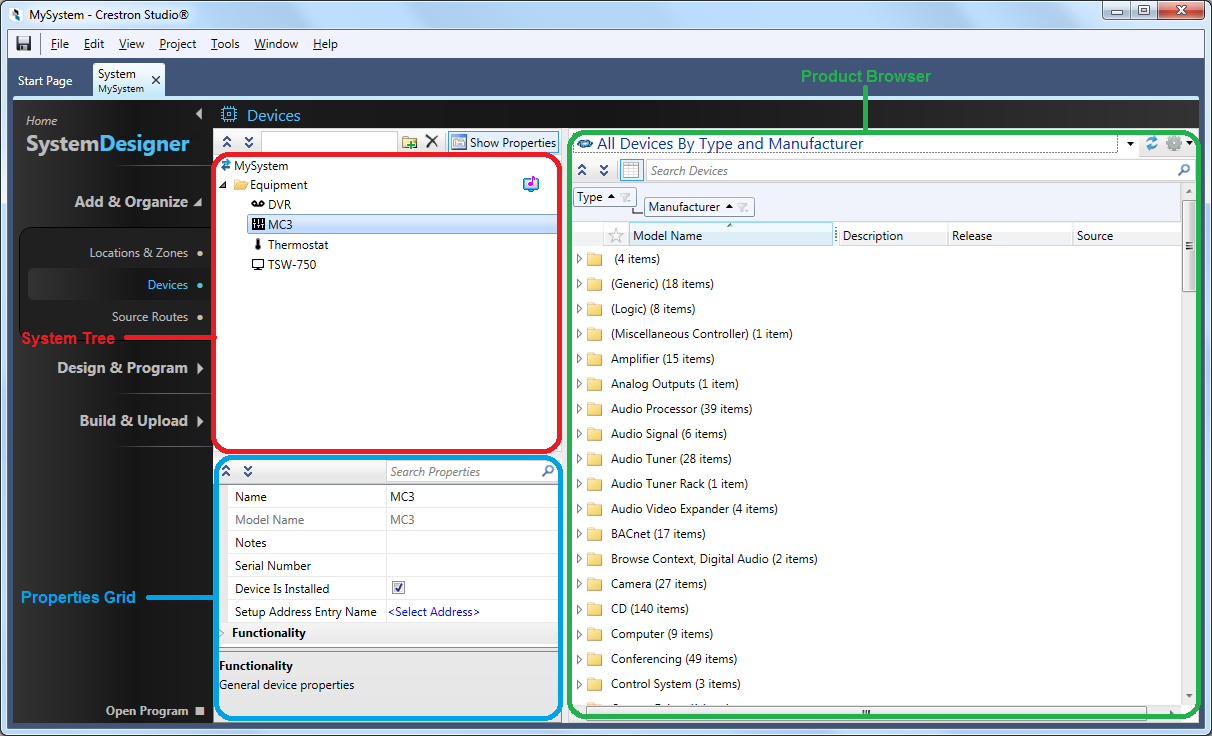The image size is (1212, 736).
Task: Switch to the Start Page tab
Action: 45,81
